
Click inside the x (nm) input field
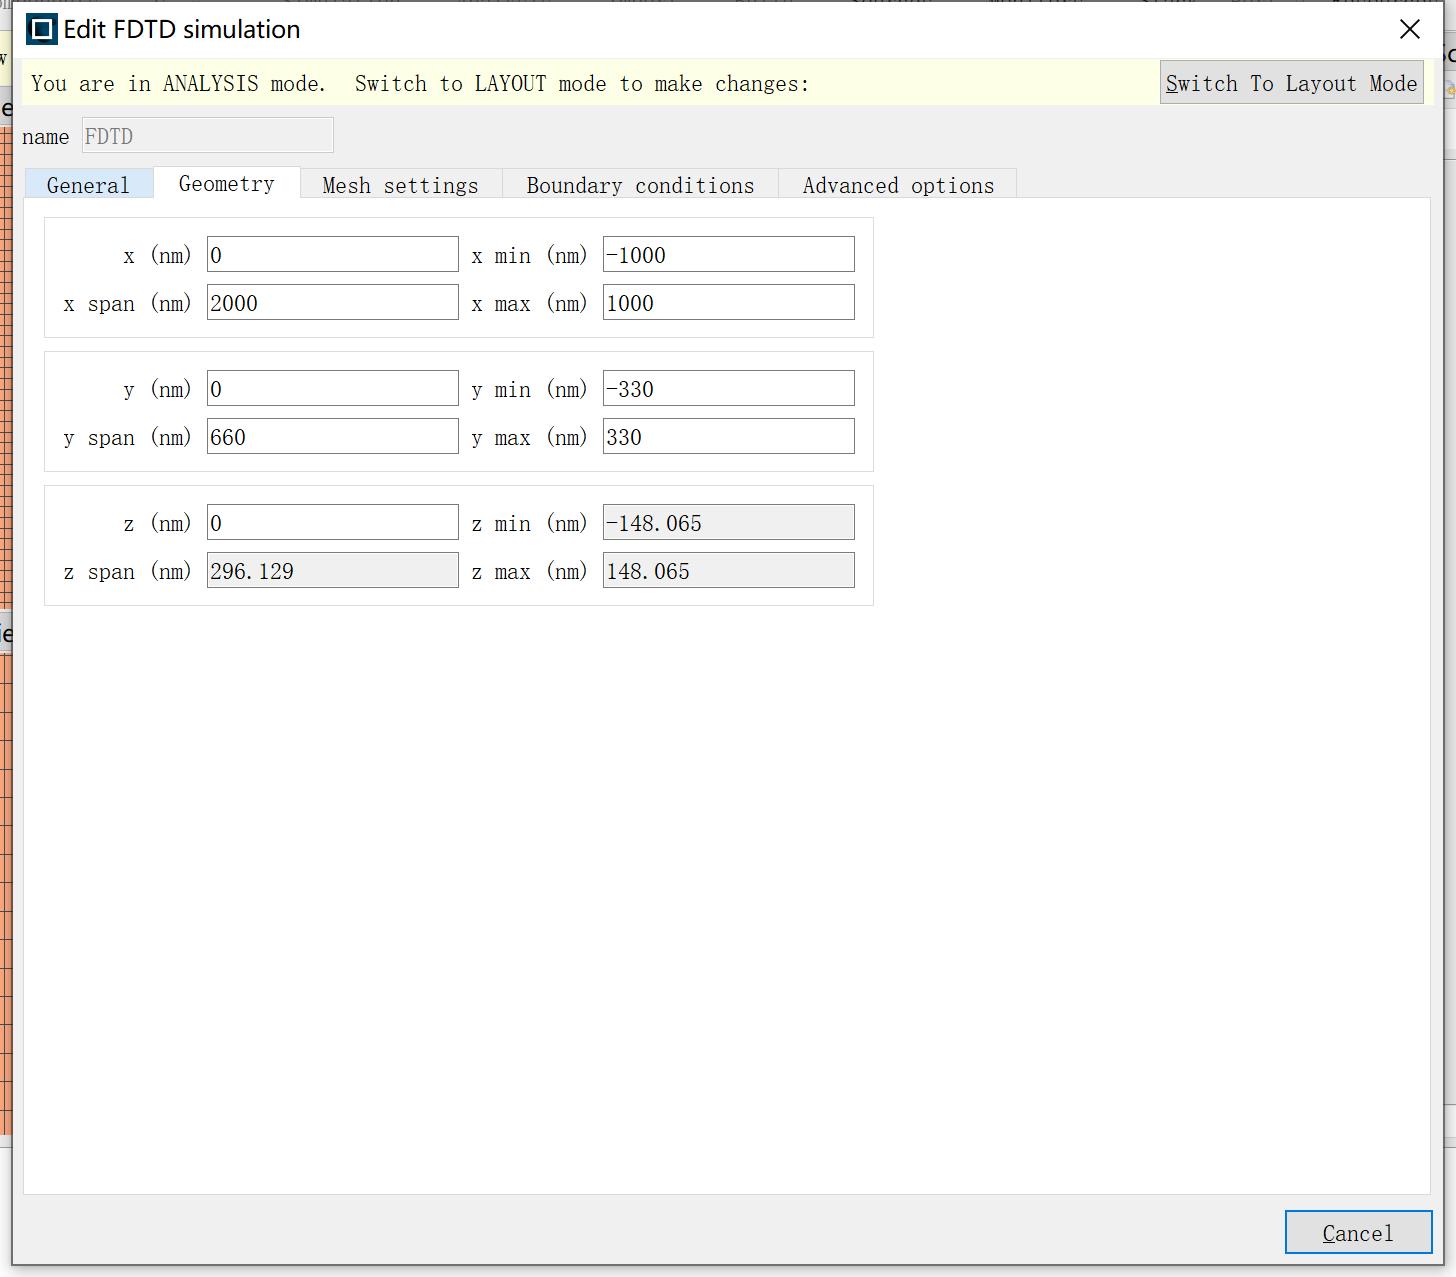click(x=332, y=253)
